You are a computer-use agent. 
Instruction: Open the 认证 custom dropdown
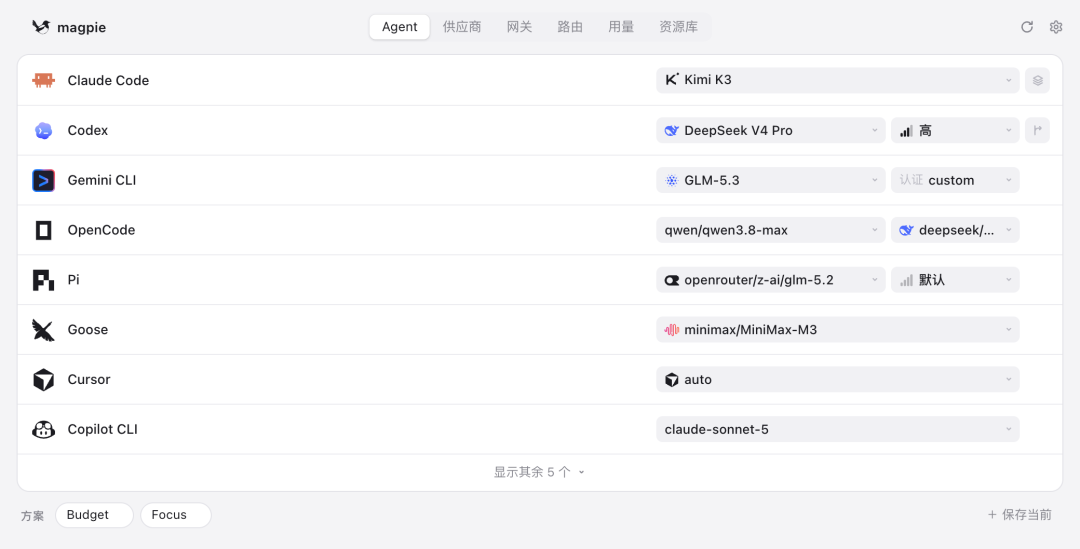[x=955, y=180]
